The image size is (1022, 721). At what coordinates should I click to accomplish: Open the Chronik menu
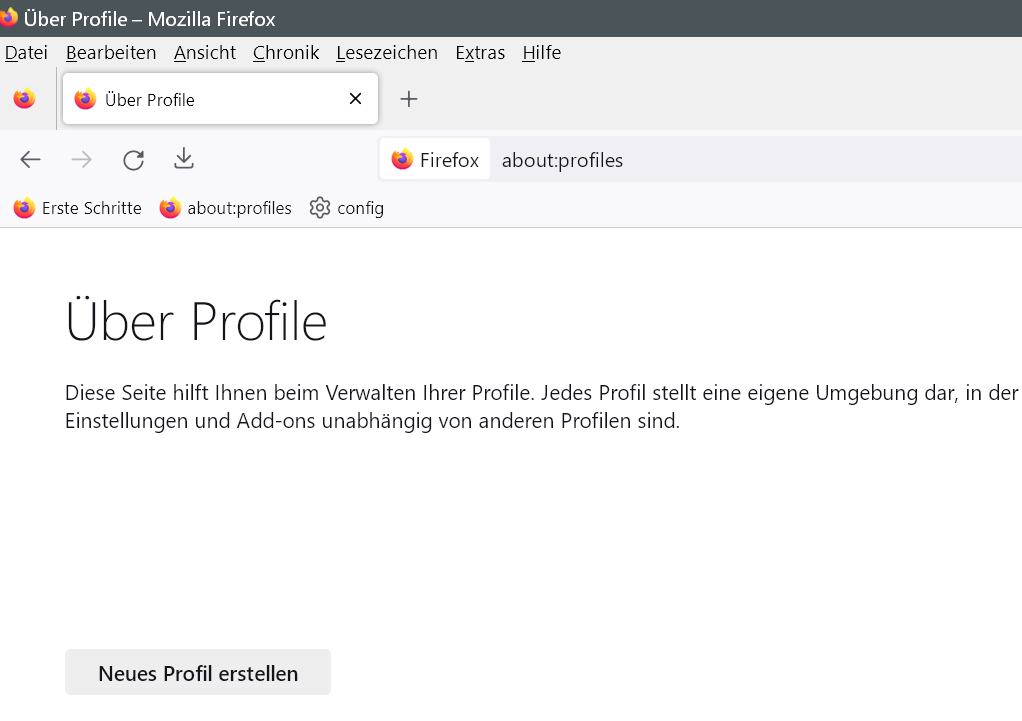tap(286, 53)
